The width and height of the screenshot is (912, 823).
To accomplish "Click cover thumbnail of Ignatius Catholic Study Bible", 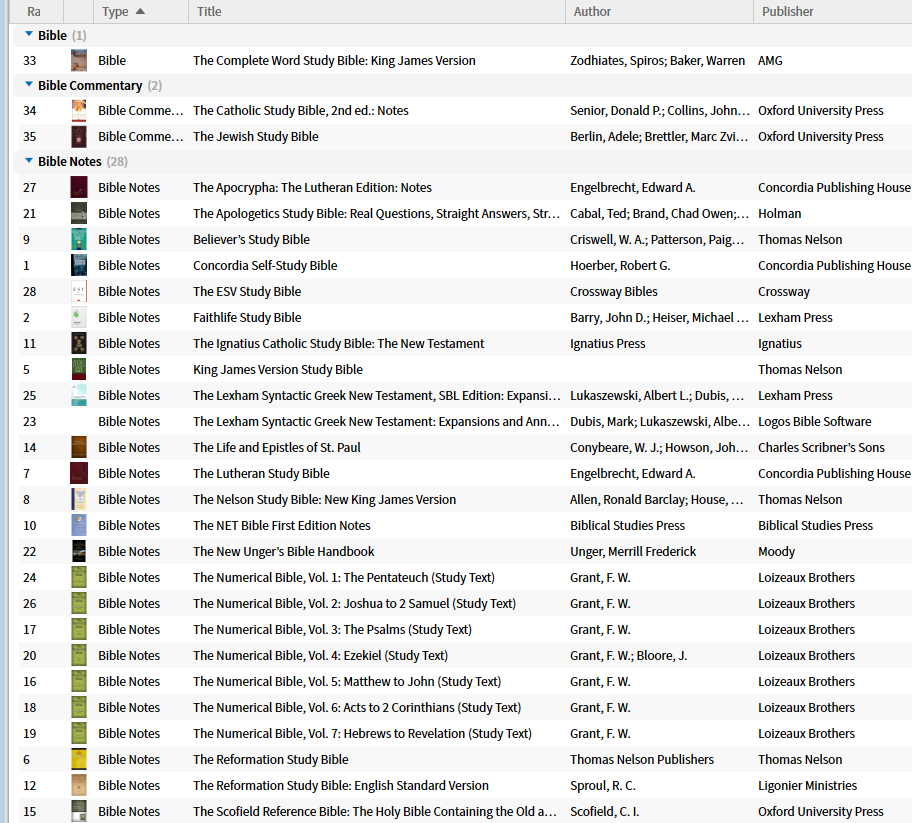I will (x=79, y=344).
